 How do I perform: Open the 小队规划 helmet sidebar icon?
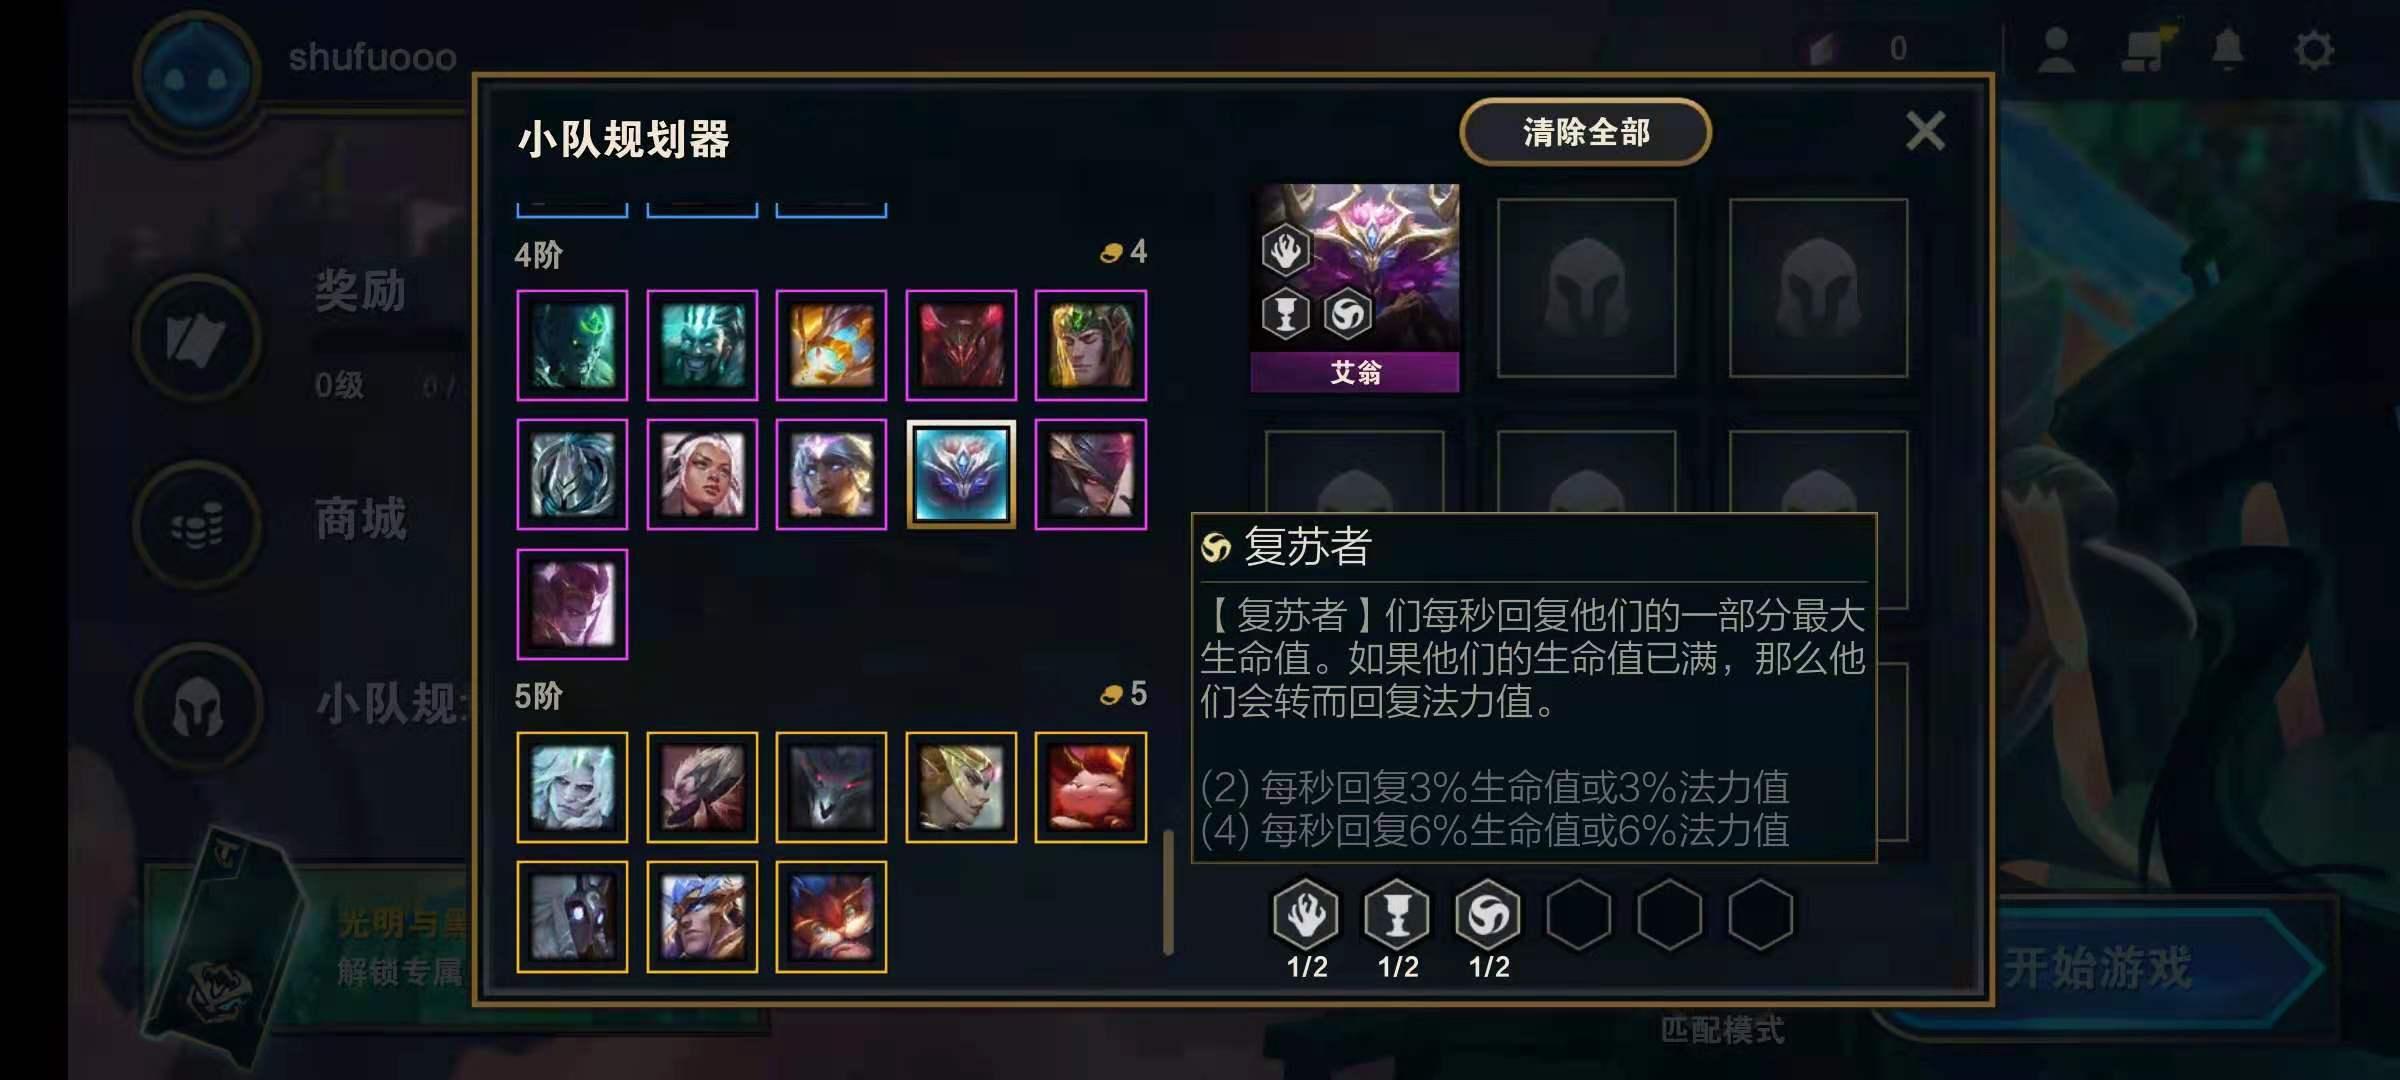[197, 707]
